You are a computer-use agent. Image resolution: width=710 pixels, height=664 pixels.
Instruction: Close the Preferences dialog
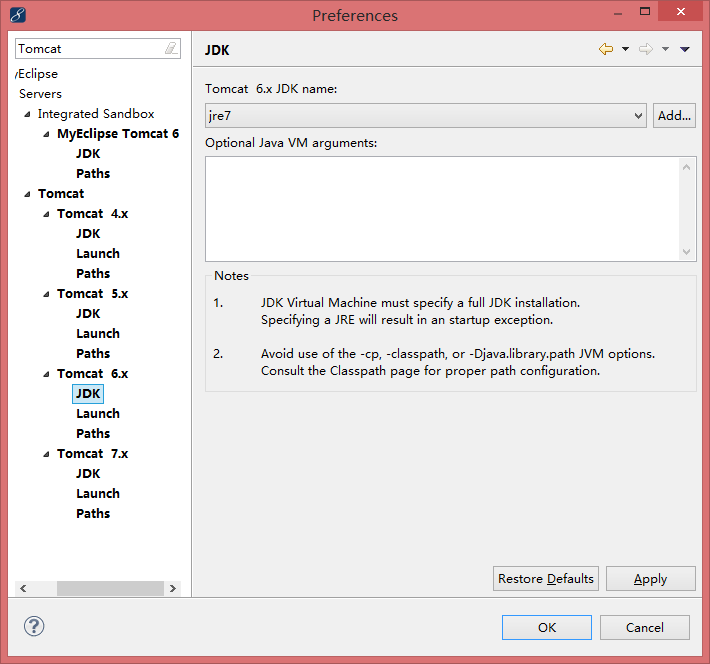click(681, 11)
